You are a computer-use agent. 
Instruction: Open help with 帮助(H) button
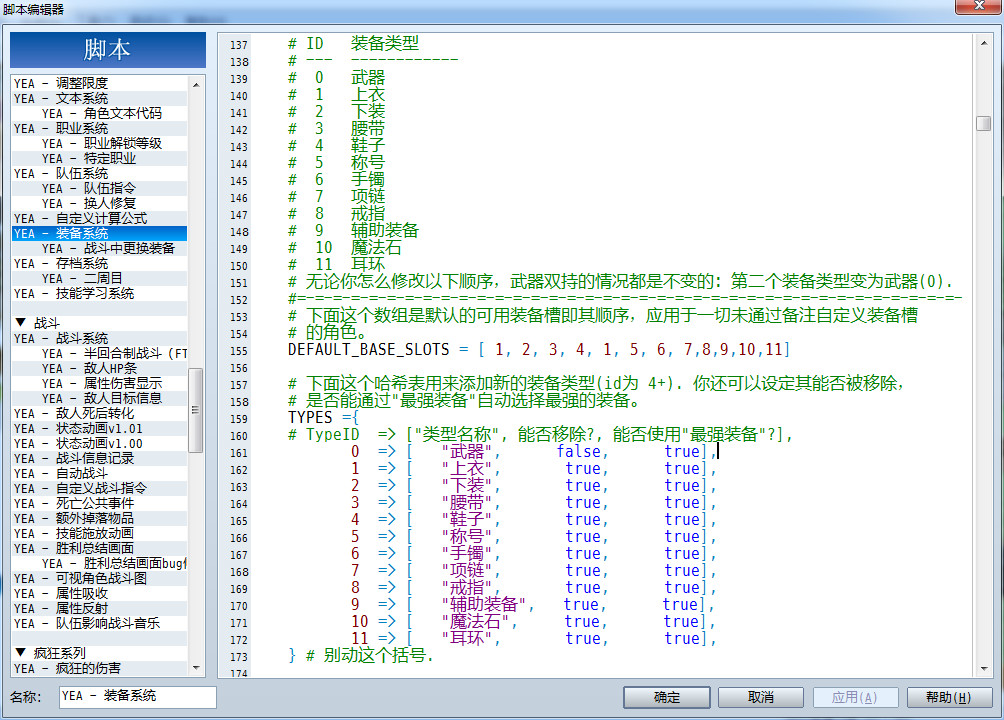(949, 697)
